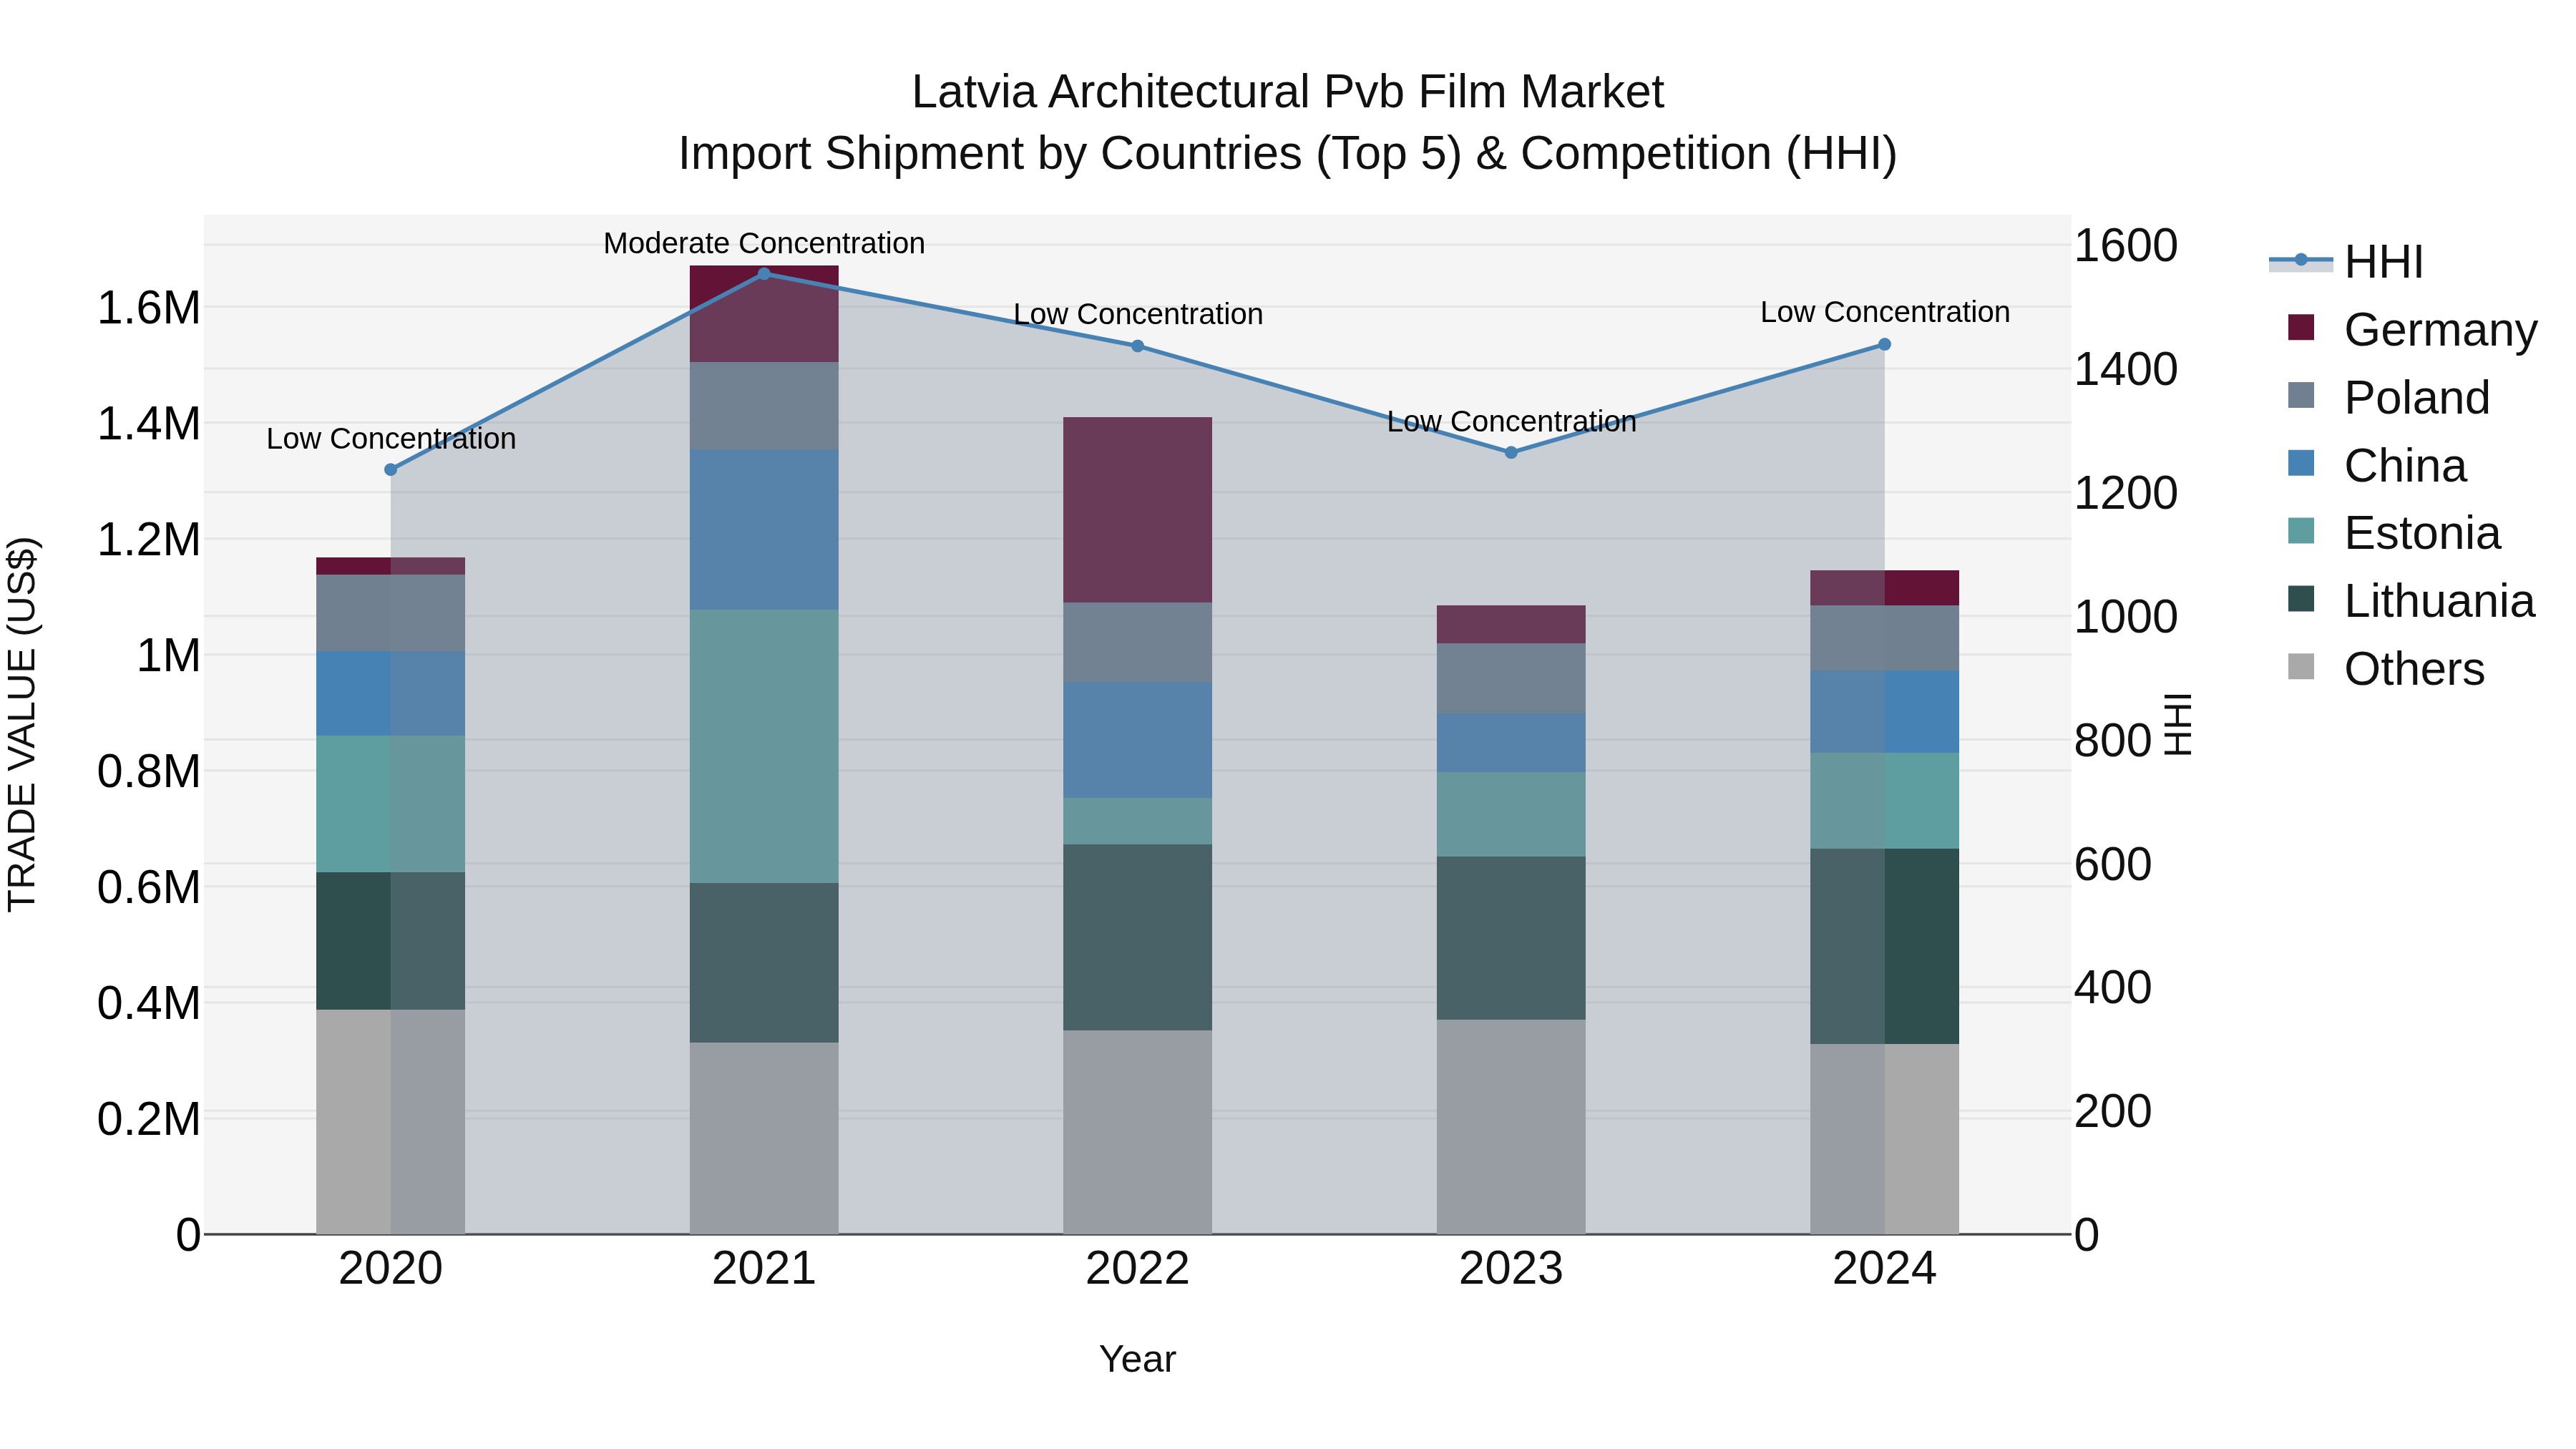Click the 'Year' axis title
2576x1449 pixels.
coord(1137,1359)
